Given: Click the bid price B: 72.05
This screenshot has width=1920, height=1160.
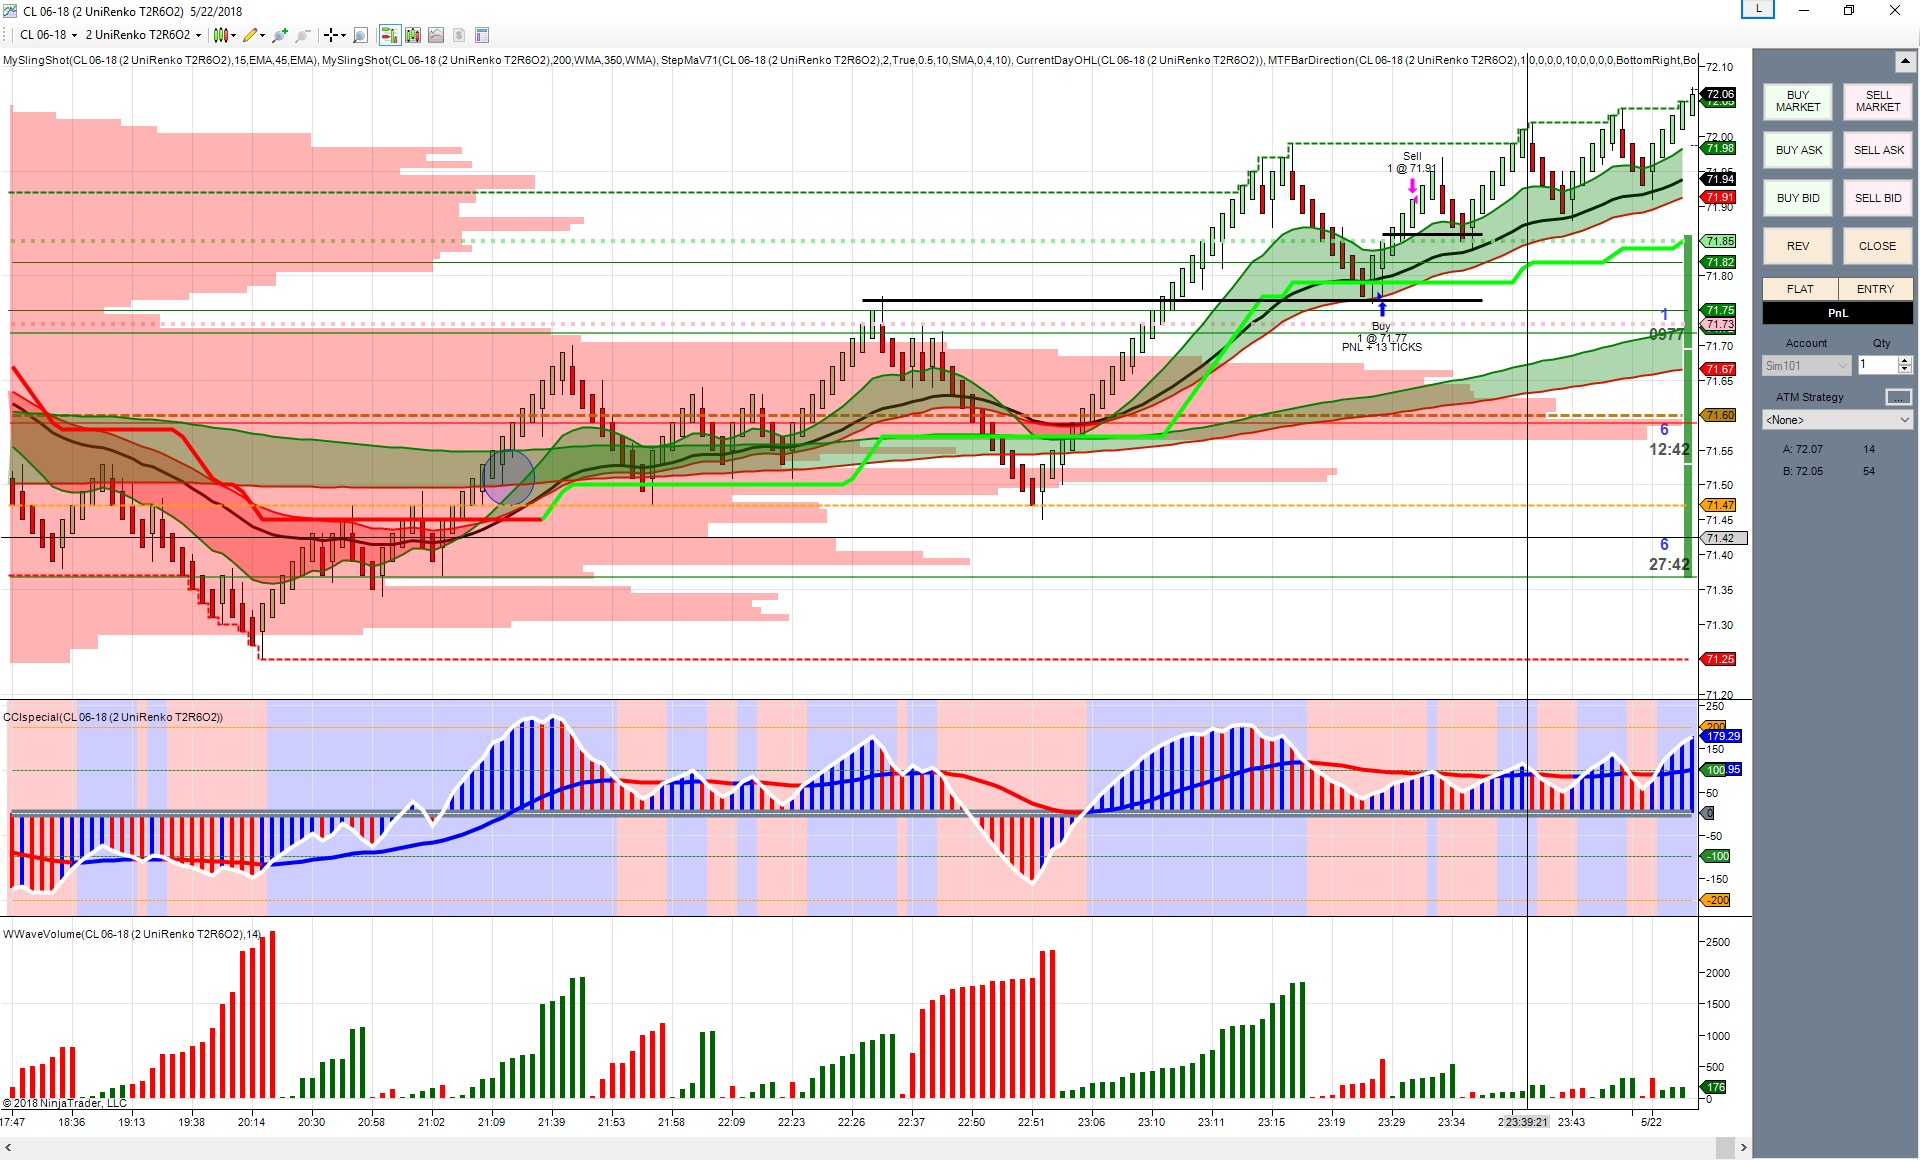Looking at the screenshot, I should [1802, 471].
